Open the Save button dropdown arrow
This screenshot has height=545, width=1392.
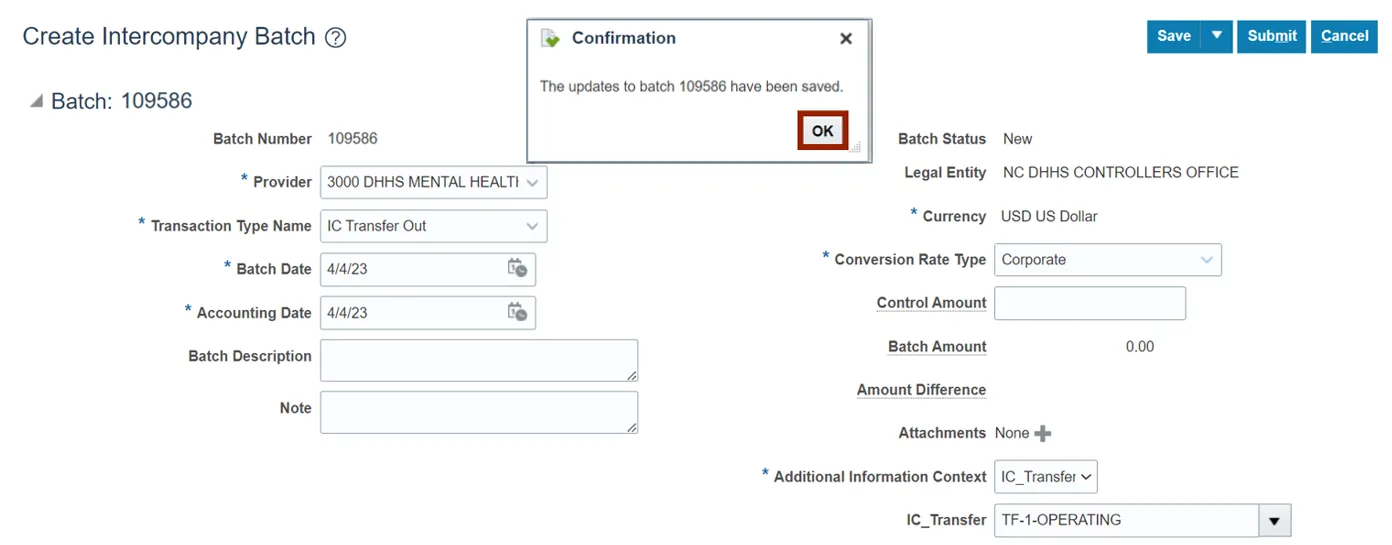click(1216, 36)
